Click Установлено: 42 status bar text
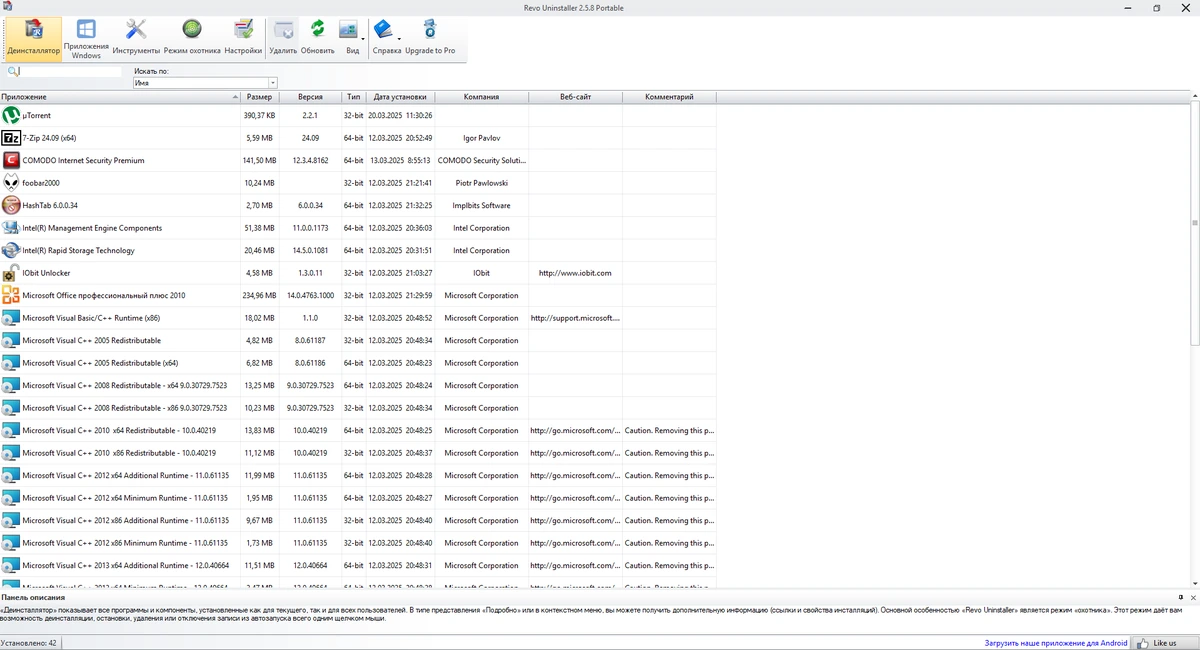Screen dimensions: 1200x650 [29, 643]
